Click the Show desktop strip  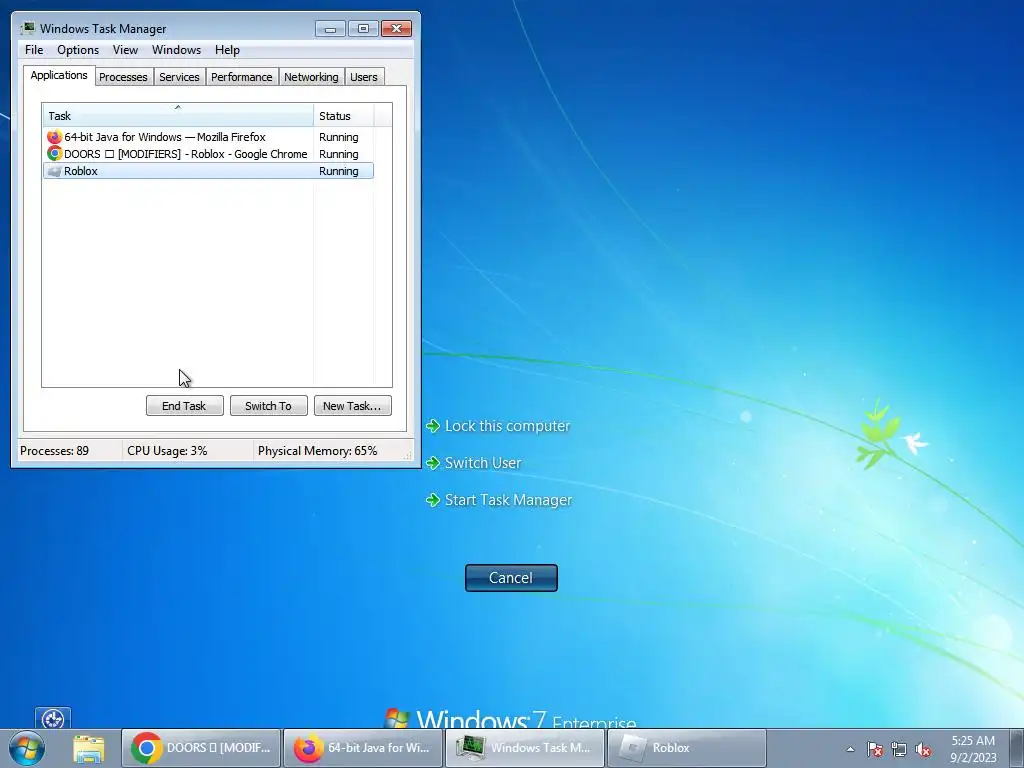coord(1018,748)
